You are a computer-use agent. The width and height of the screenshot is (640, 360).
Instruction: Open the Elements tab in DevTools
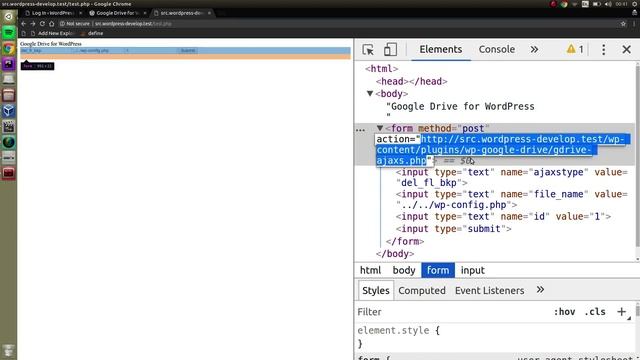click(x=441, y=49)
